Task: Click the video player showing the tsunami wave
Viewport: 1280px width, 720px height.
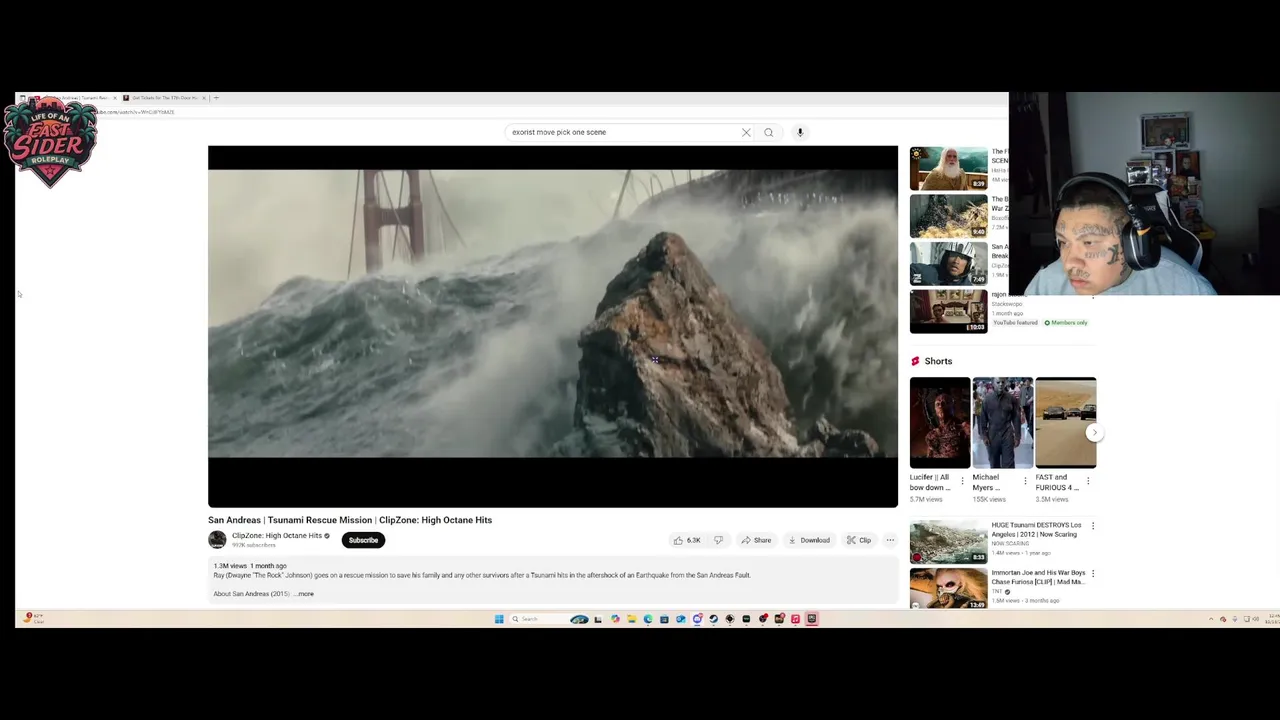Action: pyautogui.click(x=553, y=326)
